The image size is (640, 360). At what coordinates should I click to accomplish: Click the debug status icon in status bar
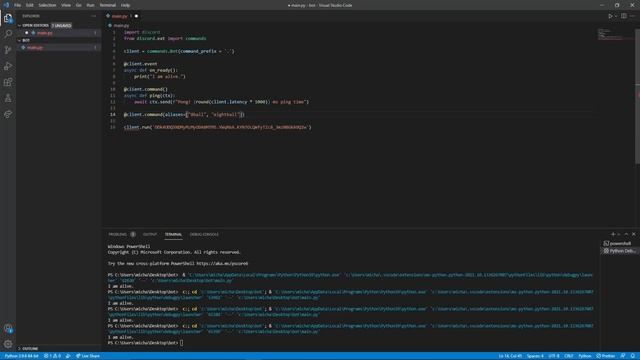pyautogui.click(x=68, y=356)
